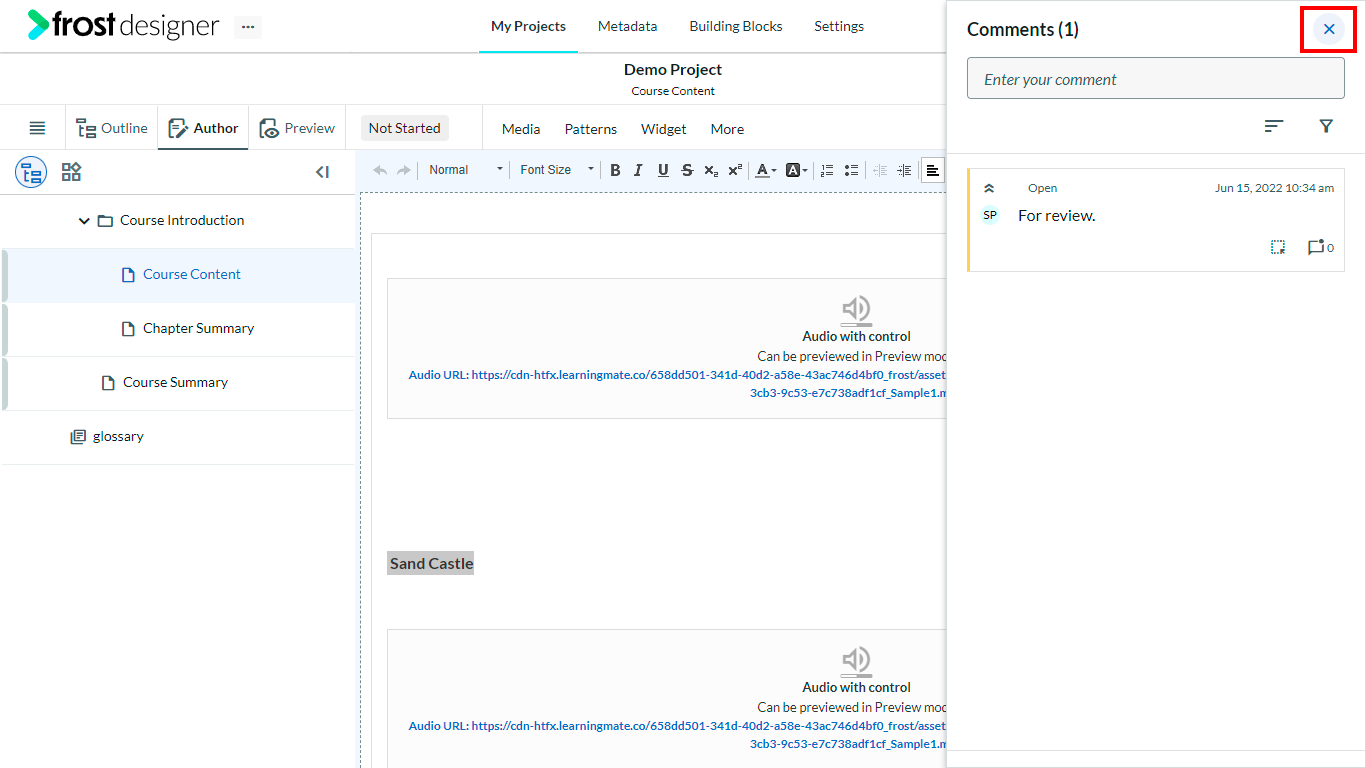This screenshot has height=768, width=1366.
Task: Toggle italic formatting
Action: [x=638, y=170]
